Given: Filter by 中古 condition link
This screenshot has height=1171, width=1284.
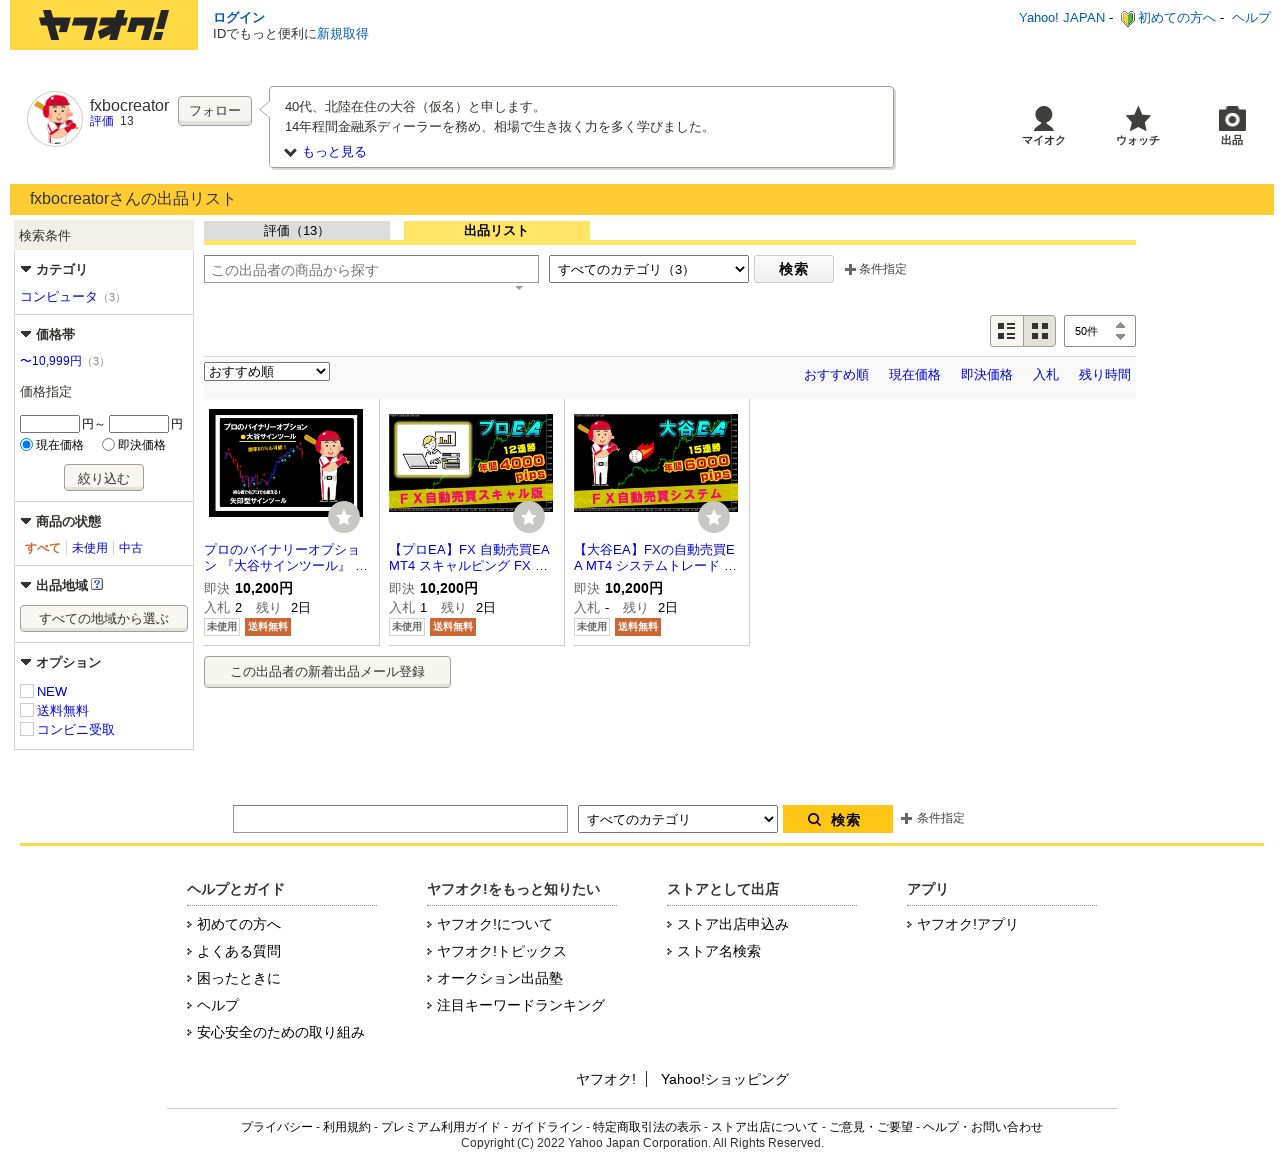Looking at the screenshot, I should [131, 548].
